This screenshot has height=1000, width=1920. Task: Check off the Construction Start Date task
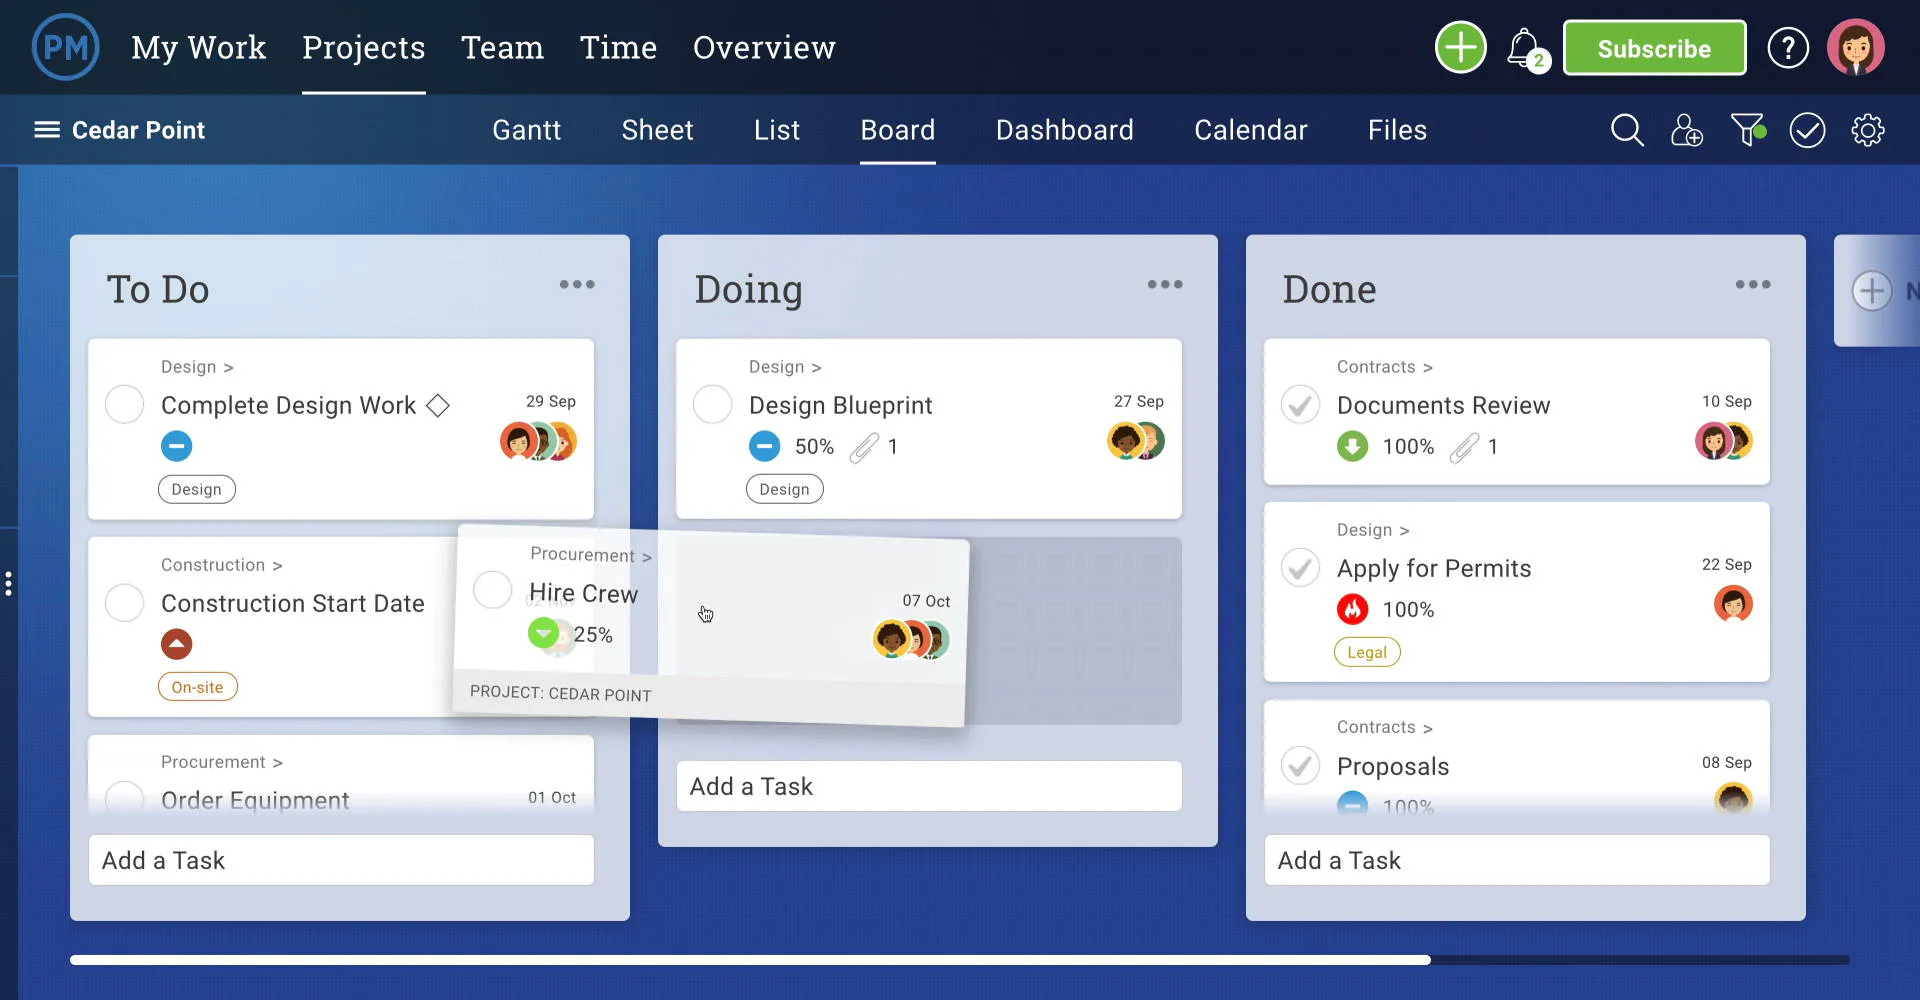123,602
